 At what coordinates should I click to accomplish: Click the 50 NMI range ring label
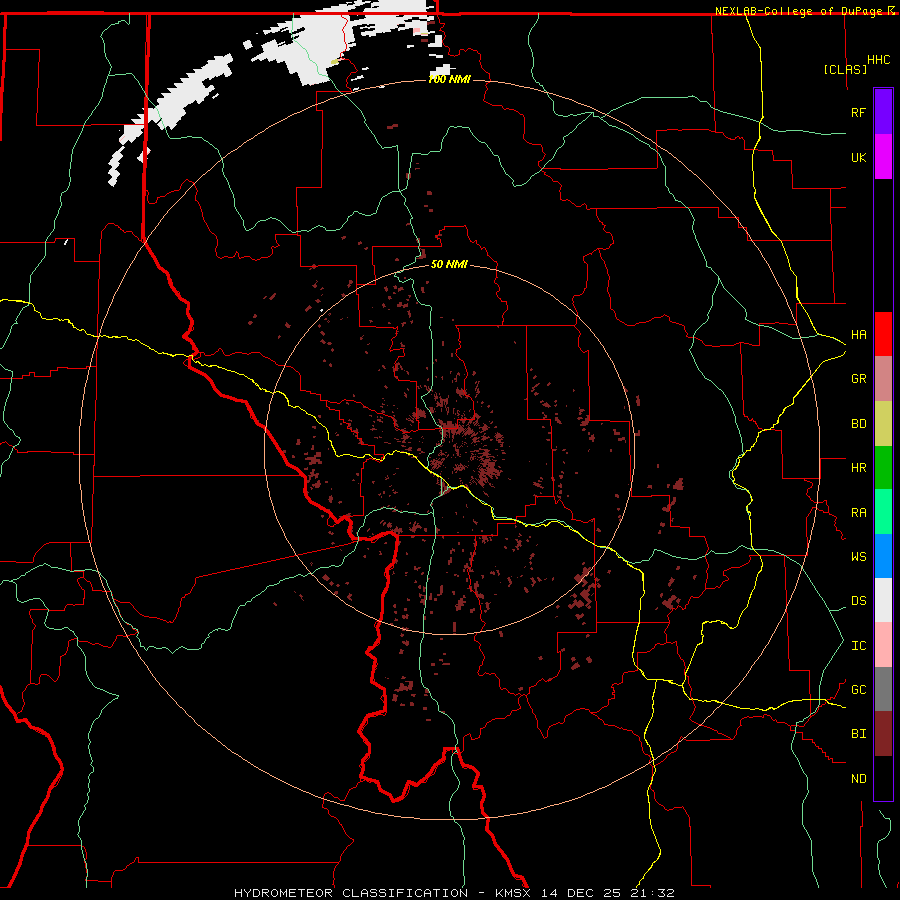[449, 264]
